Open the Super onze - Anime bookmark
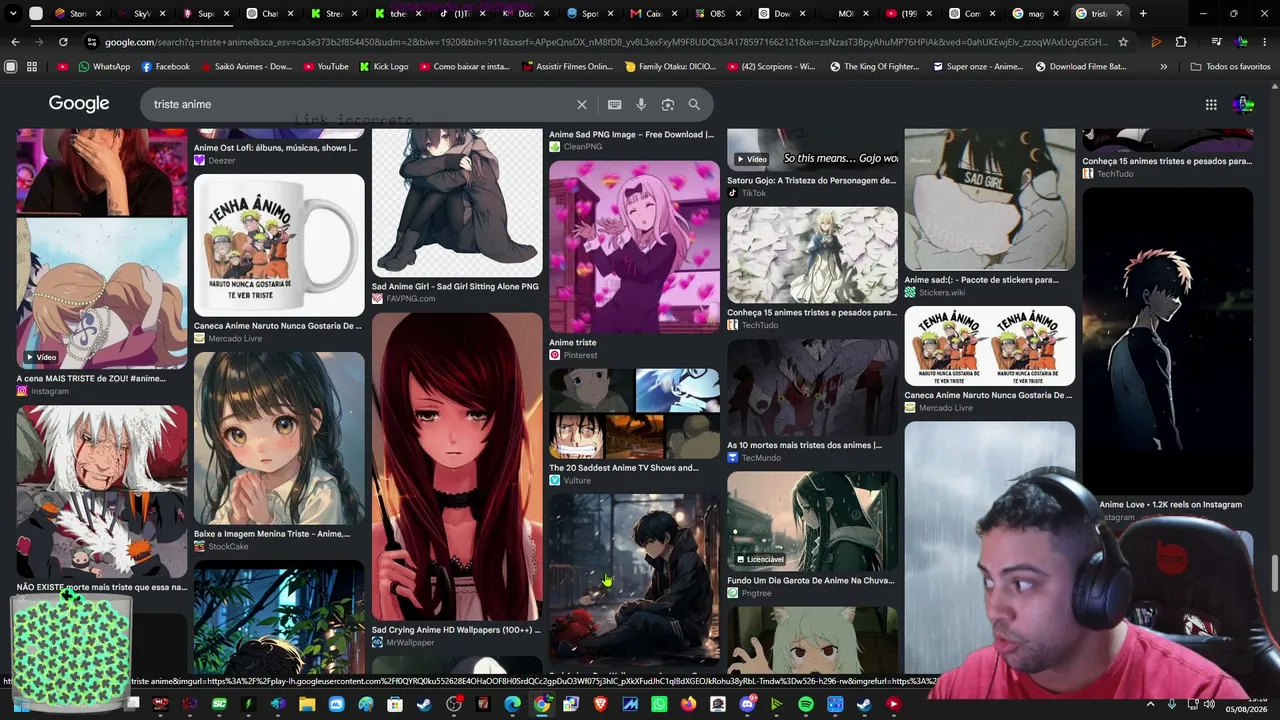1280x720 pixels. coord(976,67)
